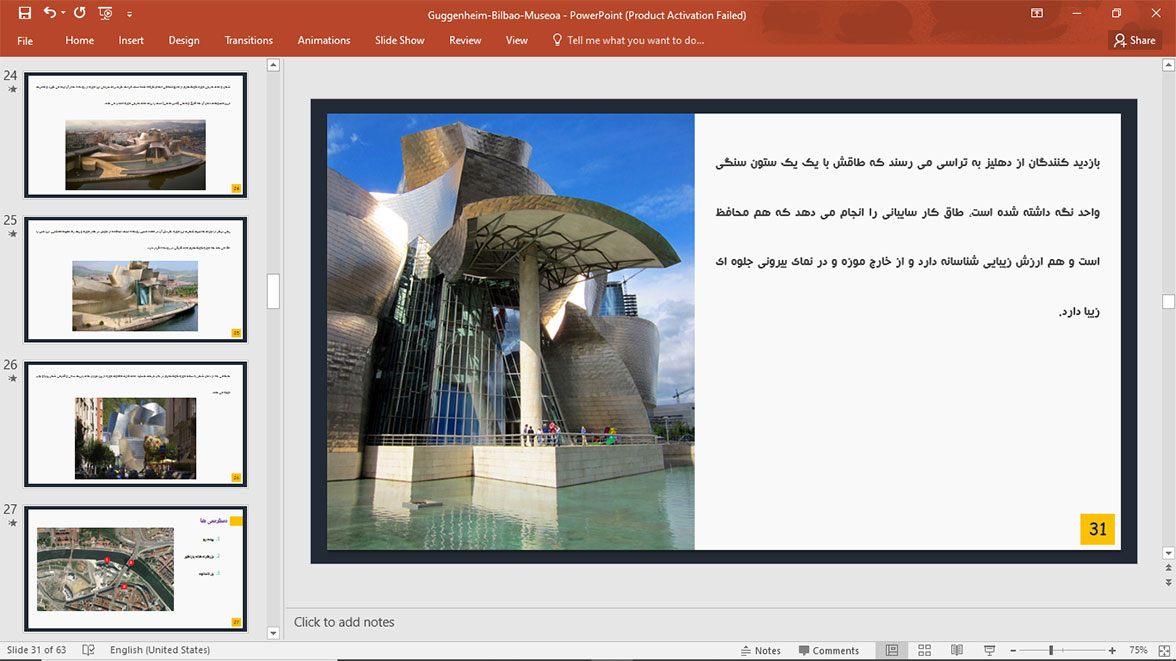Toggle the Comments pane from the status bar
The image size is (1176, 661).
pyautogui.click(x=829, y=650)
